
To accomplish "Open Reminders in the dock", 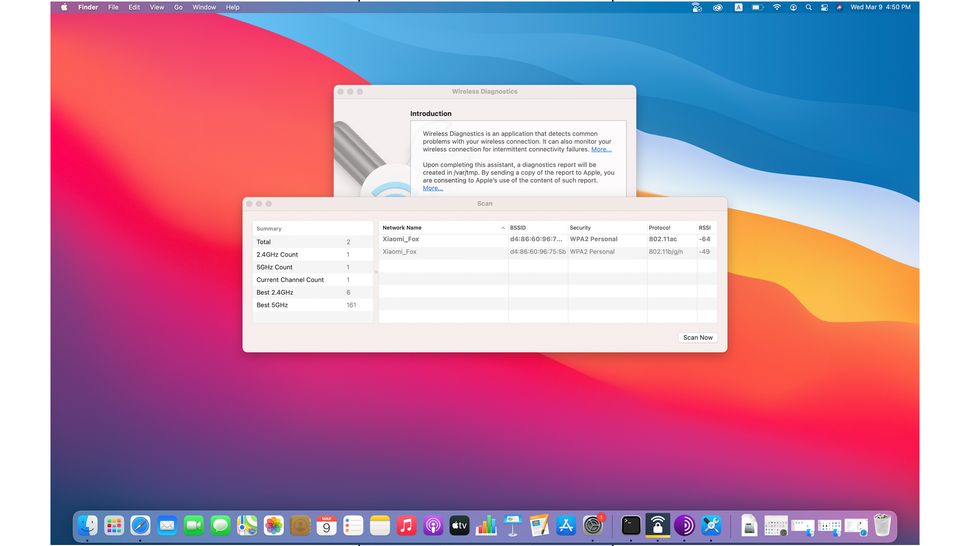I will pyautogui.click(x=353, y=526).
